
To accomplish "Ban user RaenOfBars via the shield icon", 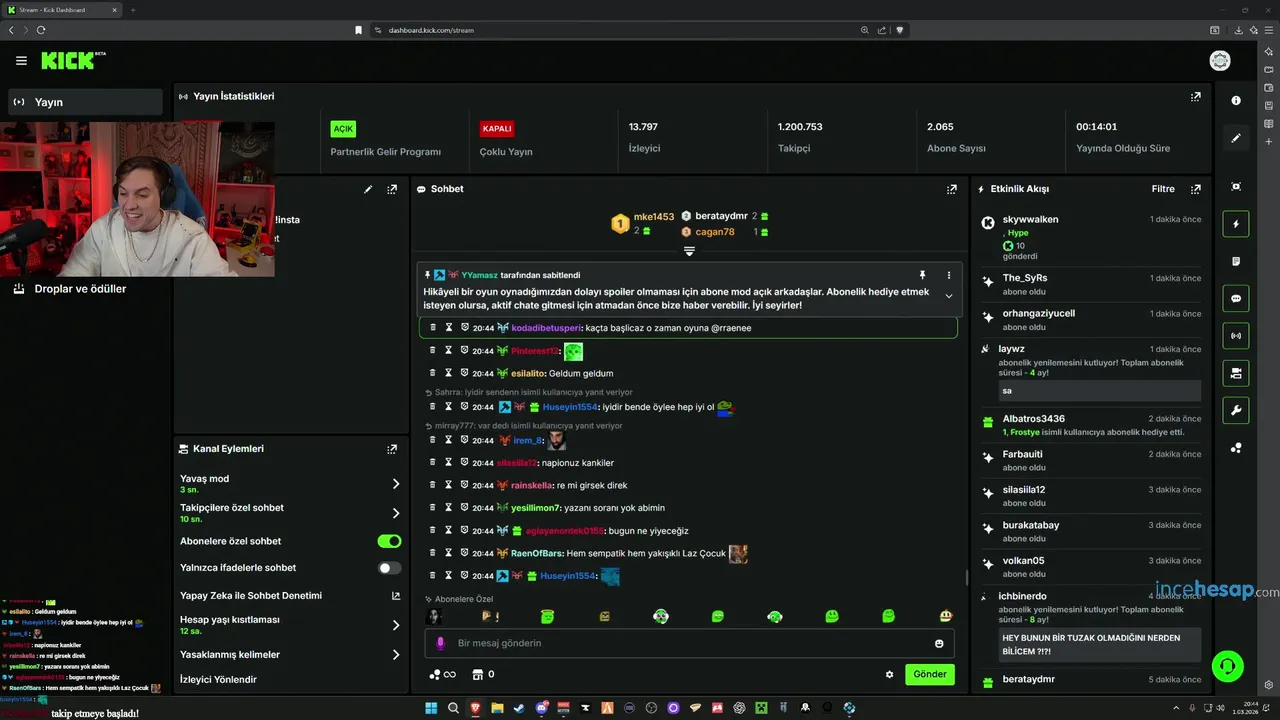I will [x=465, y=553].
